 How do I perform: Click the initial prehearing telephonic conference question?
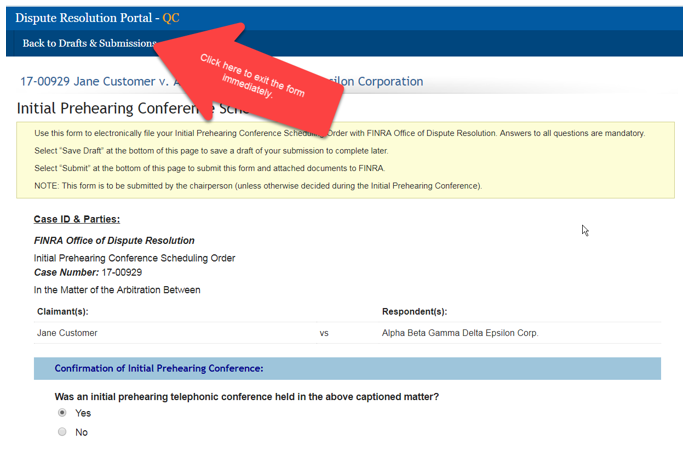pos(246,396)
